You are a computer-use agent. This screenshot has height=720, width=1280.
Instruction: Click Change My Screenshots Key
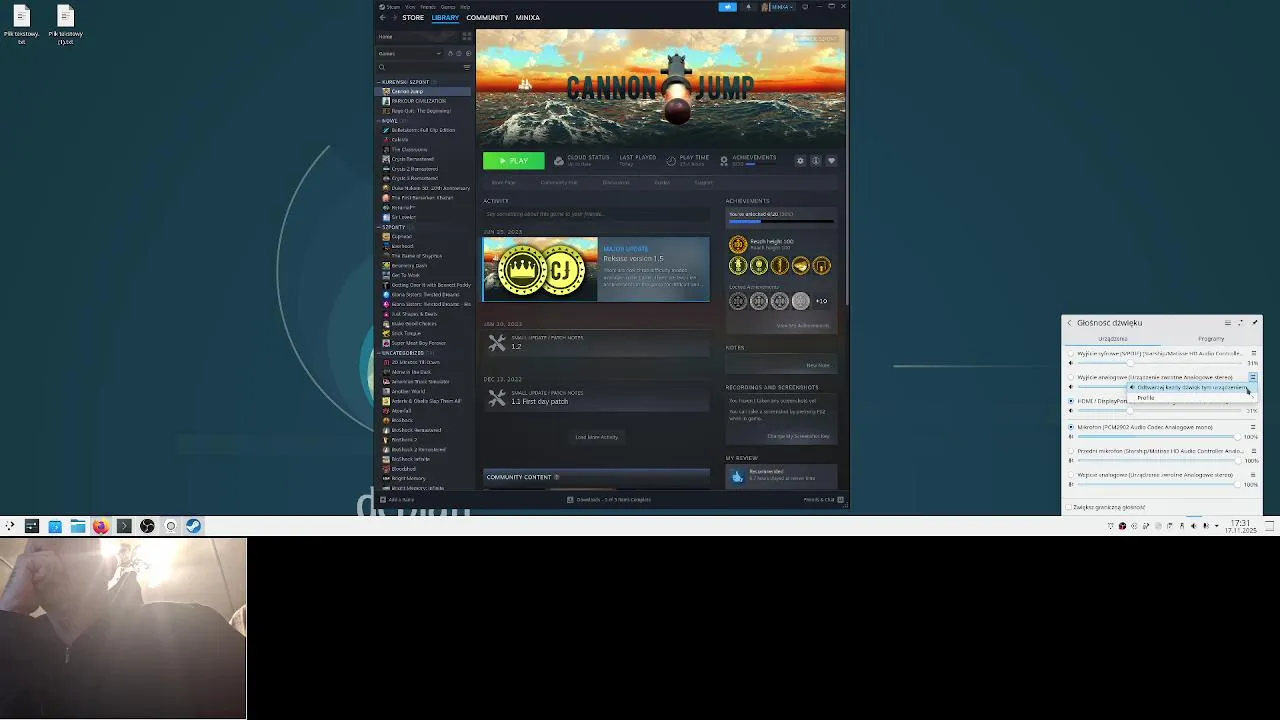click(798, 436)
